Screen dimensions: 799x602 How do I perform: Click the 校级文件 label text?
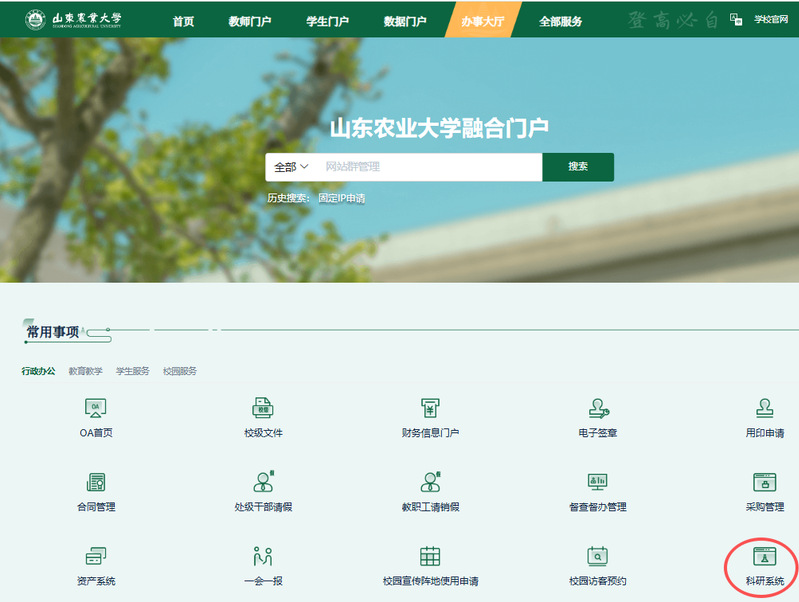pyautogui.click(x=263, y=433)
